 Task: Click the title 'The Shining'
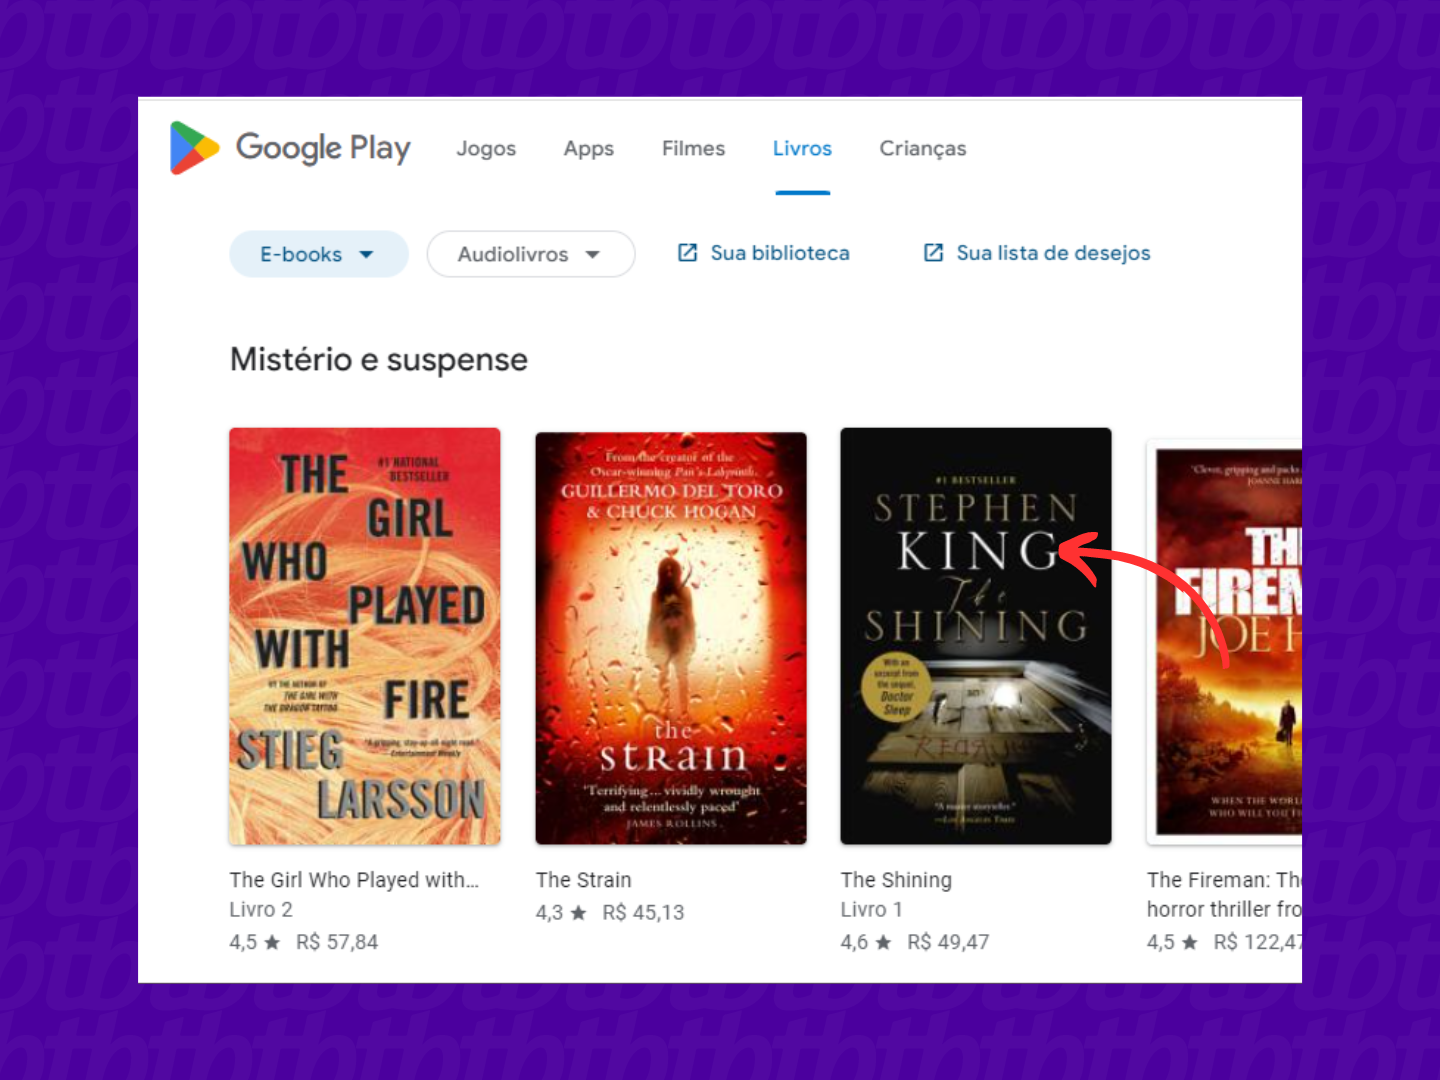pyautogui.click(x=896, y=880)
